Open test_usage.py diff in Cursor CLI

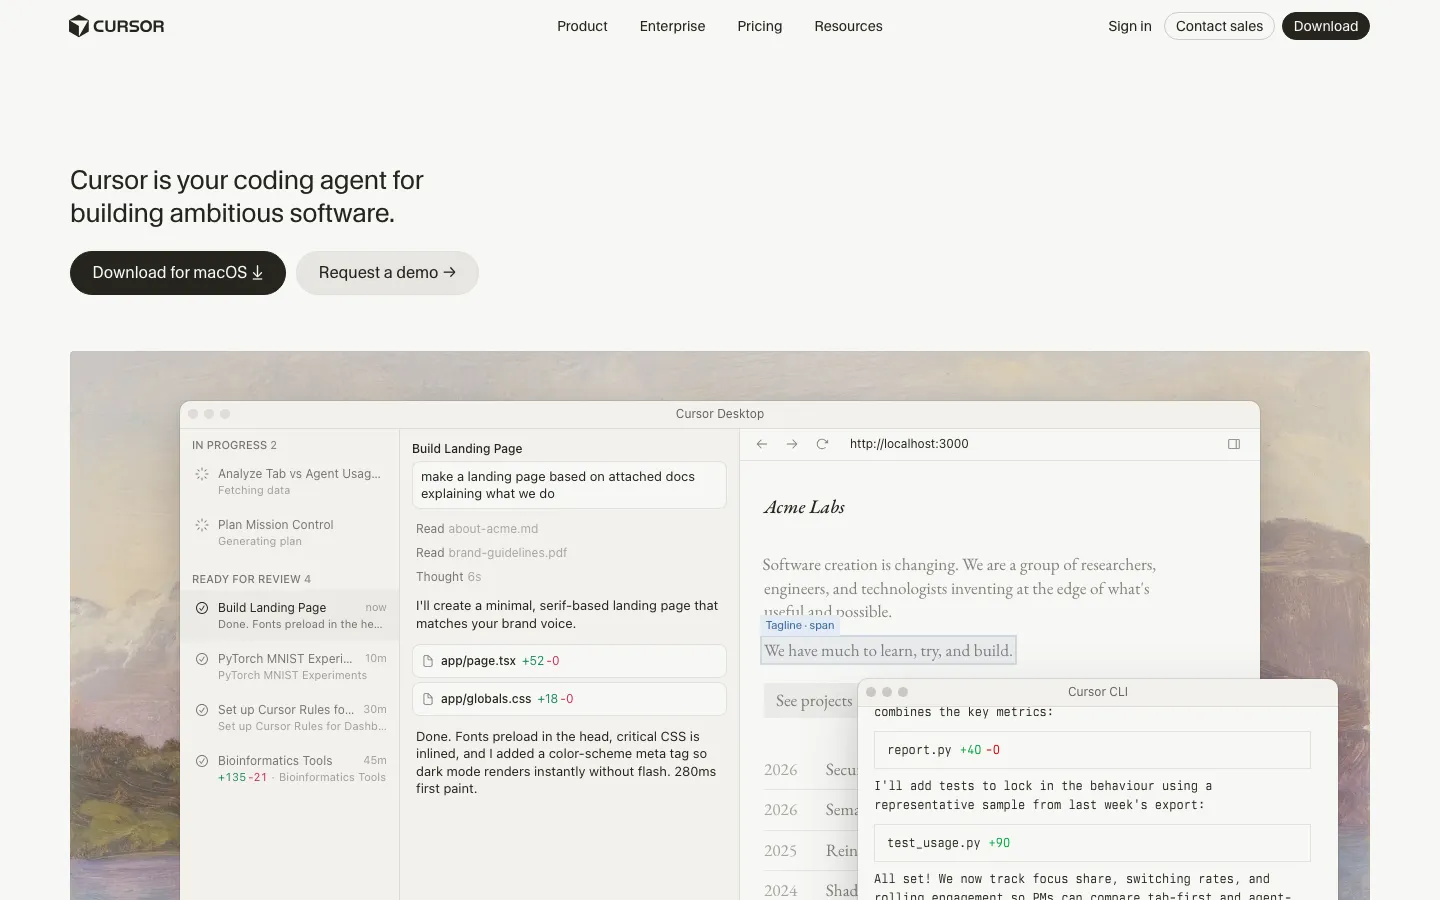[x=1092, y=843]
